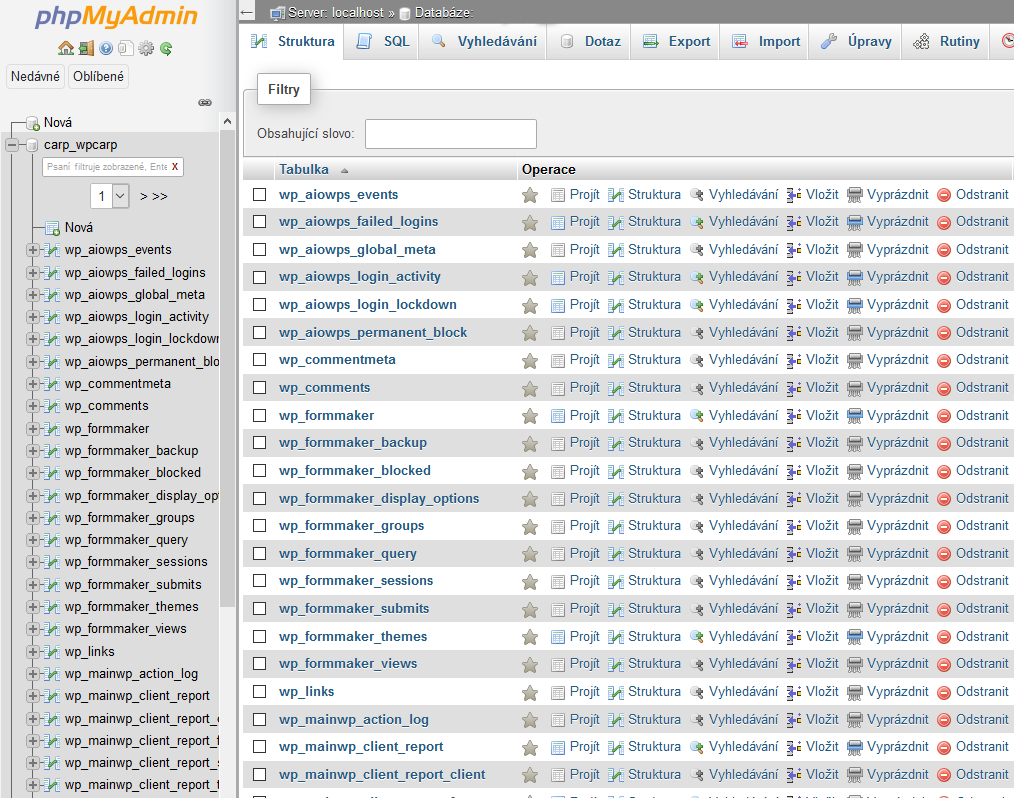Switch to the SQL tab

click(382, 41)
